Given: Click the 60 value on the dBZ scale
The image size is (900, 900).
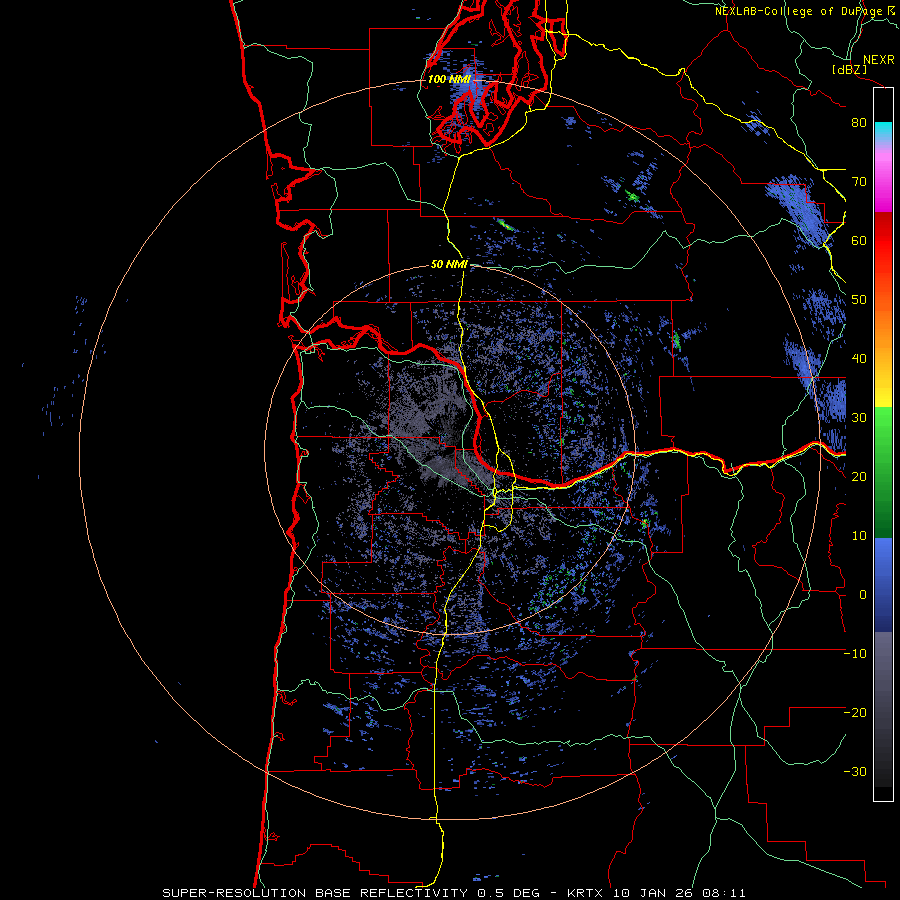Looking at the screenshot, I should click(859, 241).
